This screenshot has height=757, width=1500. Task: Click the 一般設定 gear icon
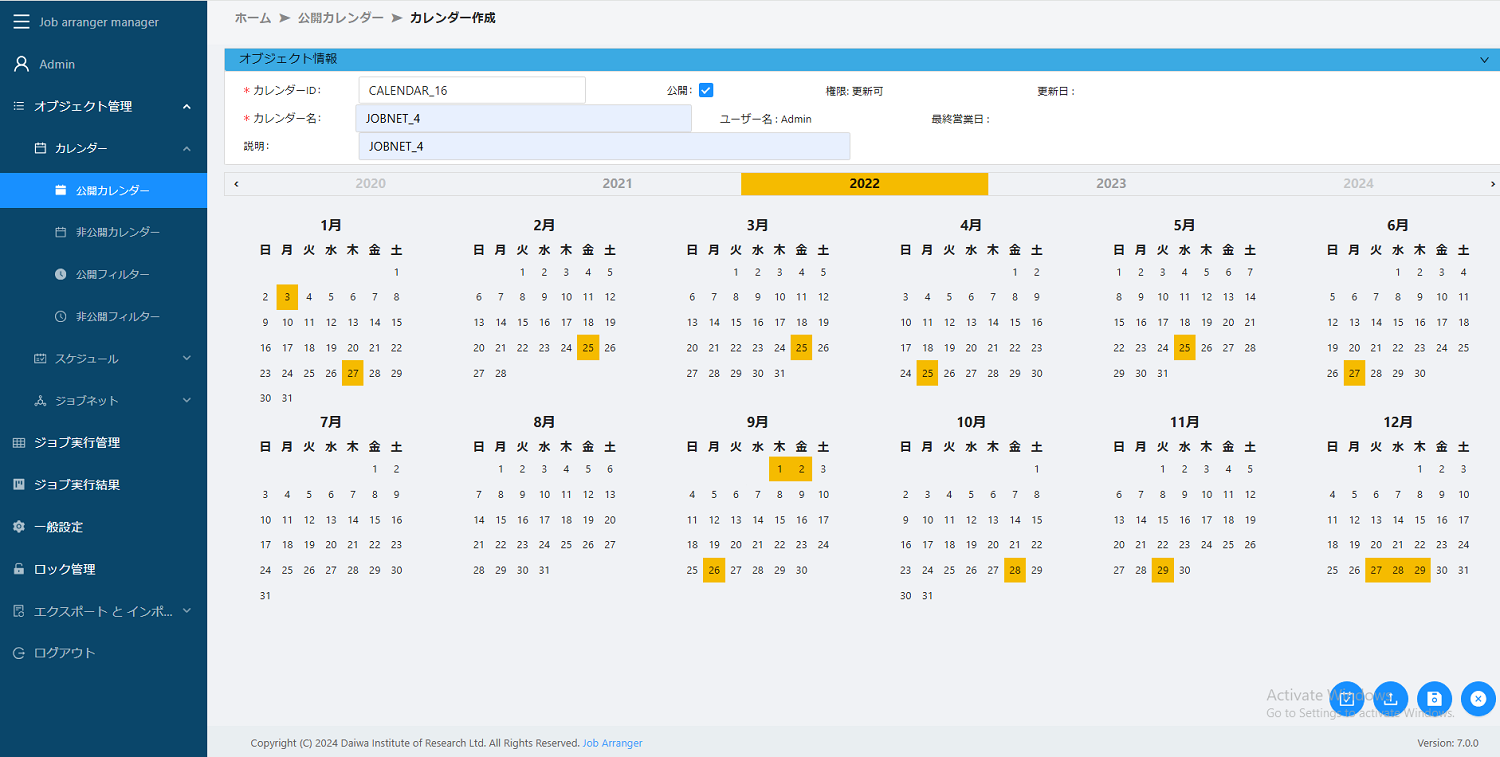point(18,527)
